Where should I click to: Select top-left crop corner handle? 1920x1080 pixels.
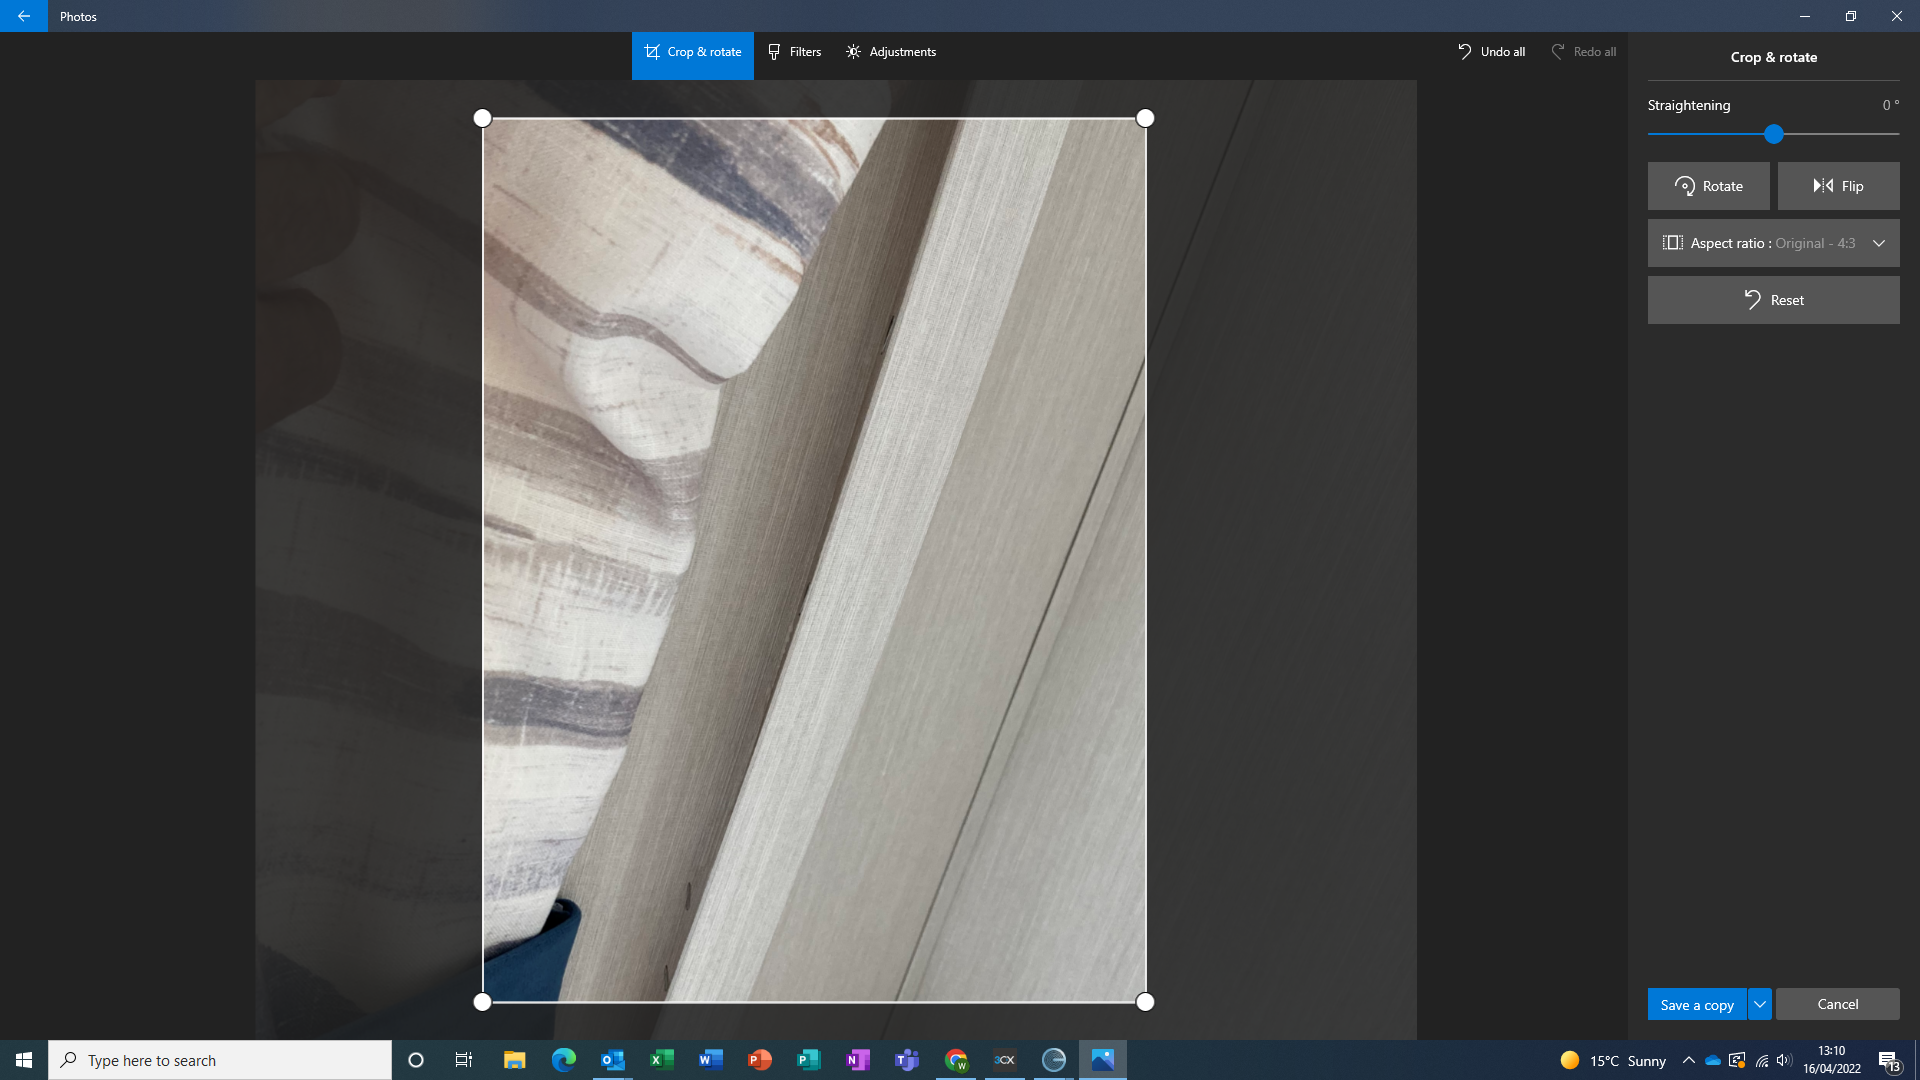click(x=482, y=118)
